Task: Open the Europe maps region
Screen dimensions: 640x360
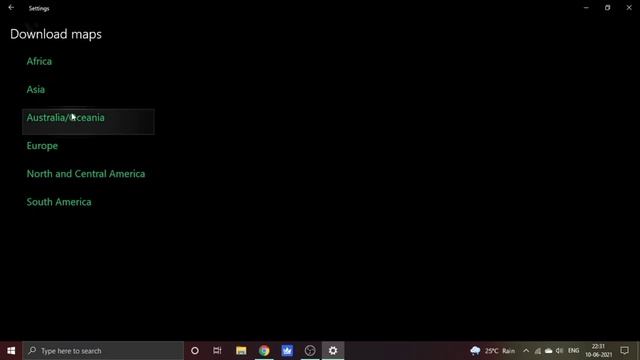Action: tap(42, 146)
